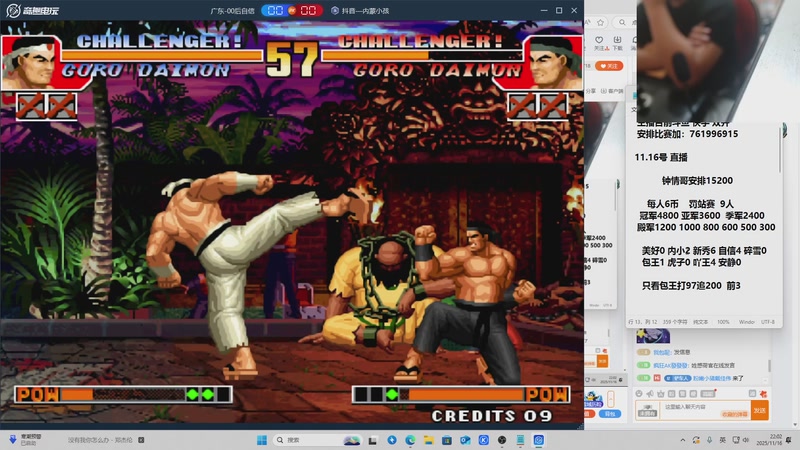The width and height of the screenshot is (800, 450).
Task: Click the heart 关注 icon in browser
Action: [599, 43]
